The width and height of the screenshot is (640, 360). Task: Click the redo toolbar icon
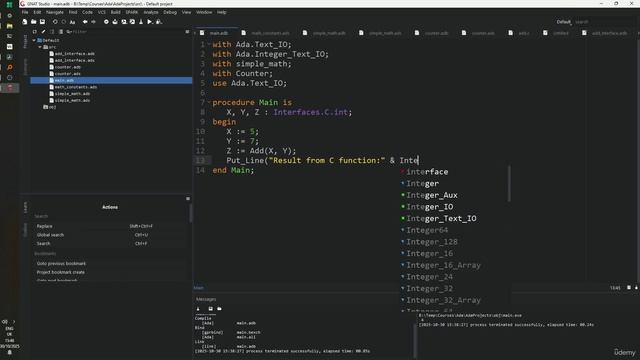pos(64,22)
